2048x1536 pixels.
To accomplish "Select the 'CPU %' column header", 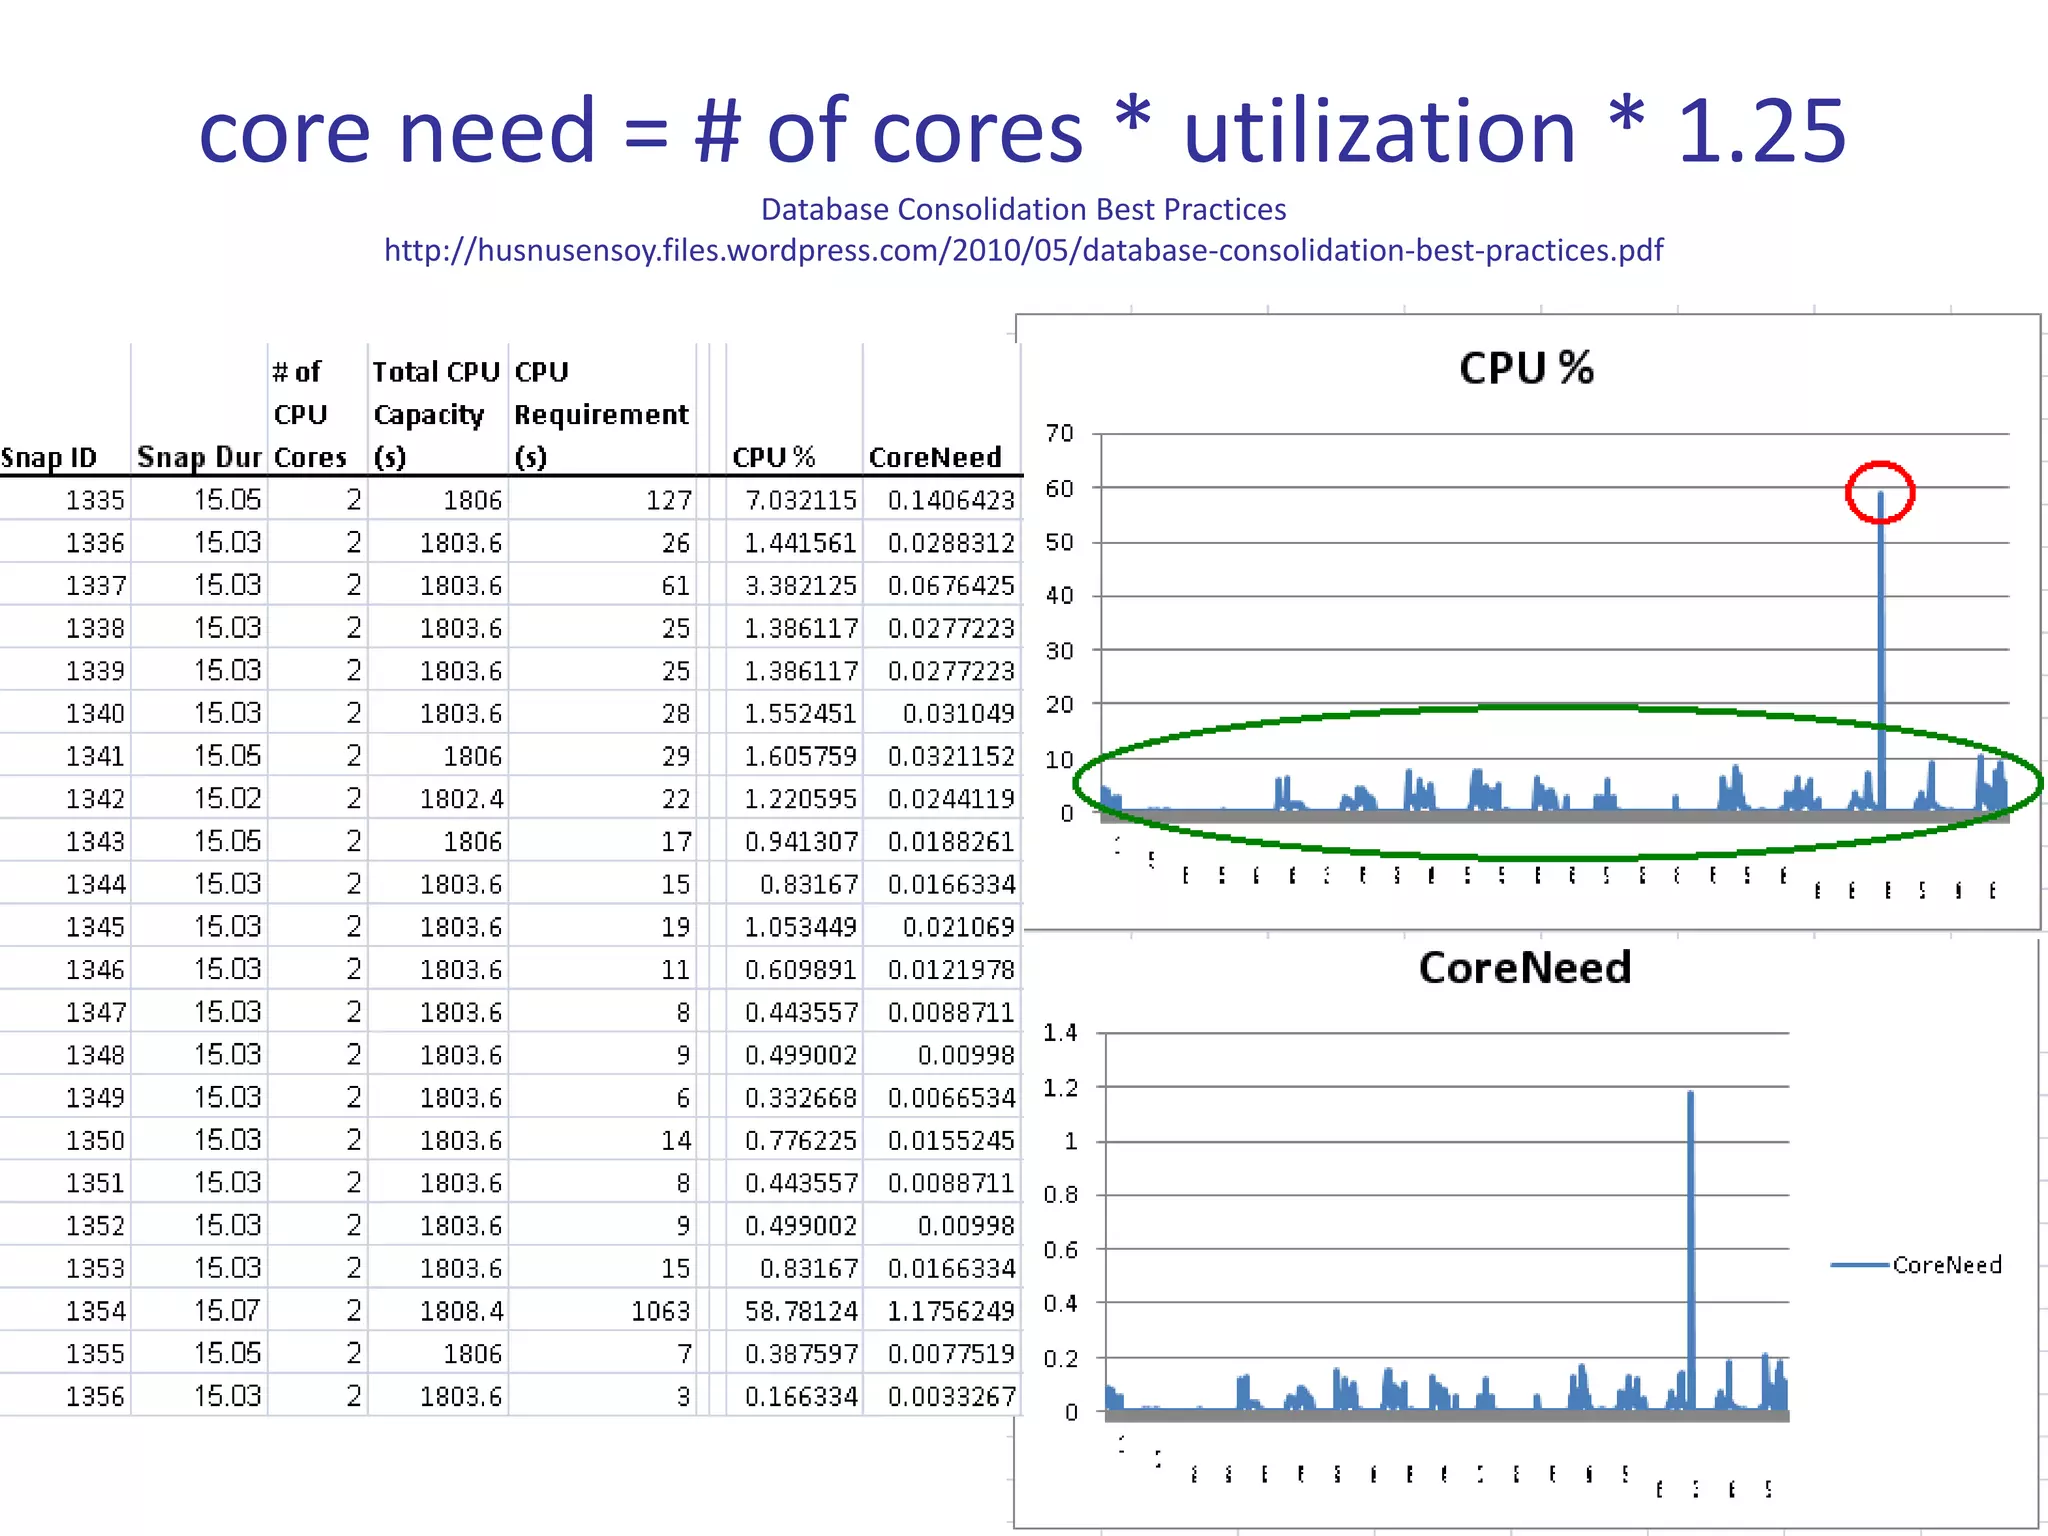I will 774,458.
